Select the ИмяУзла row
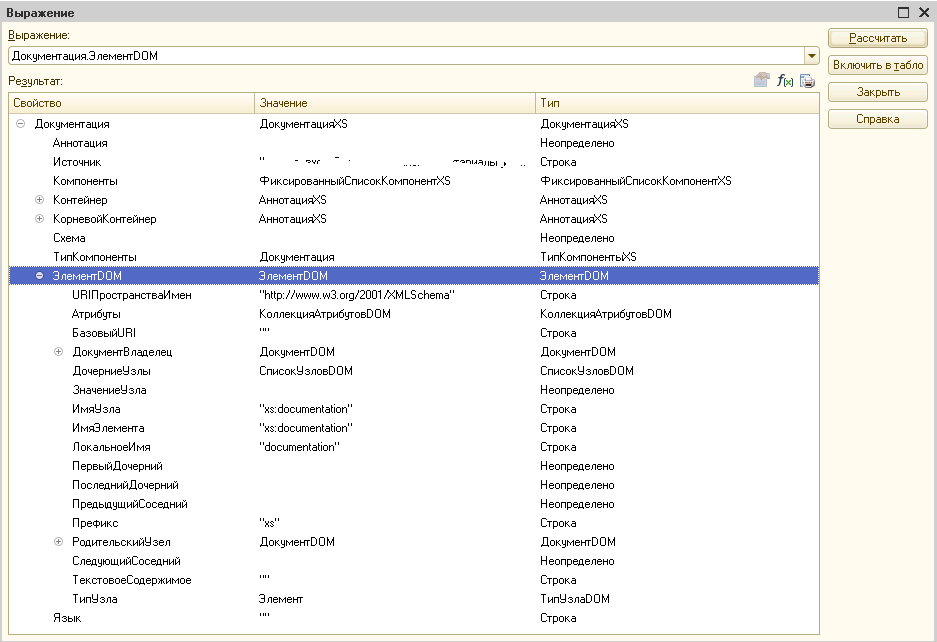937x642 pixels. point(414,409)
